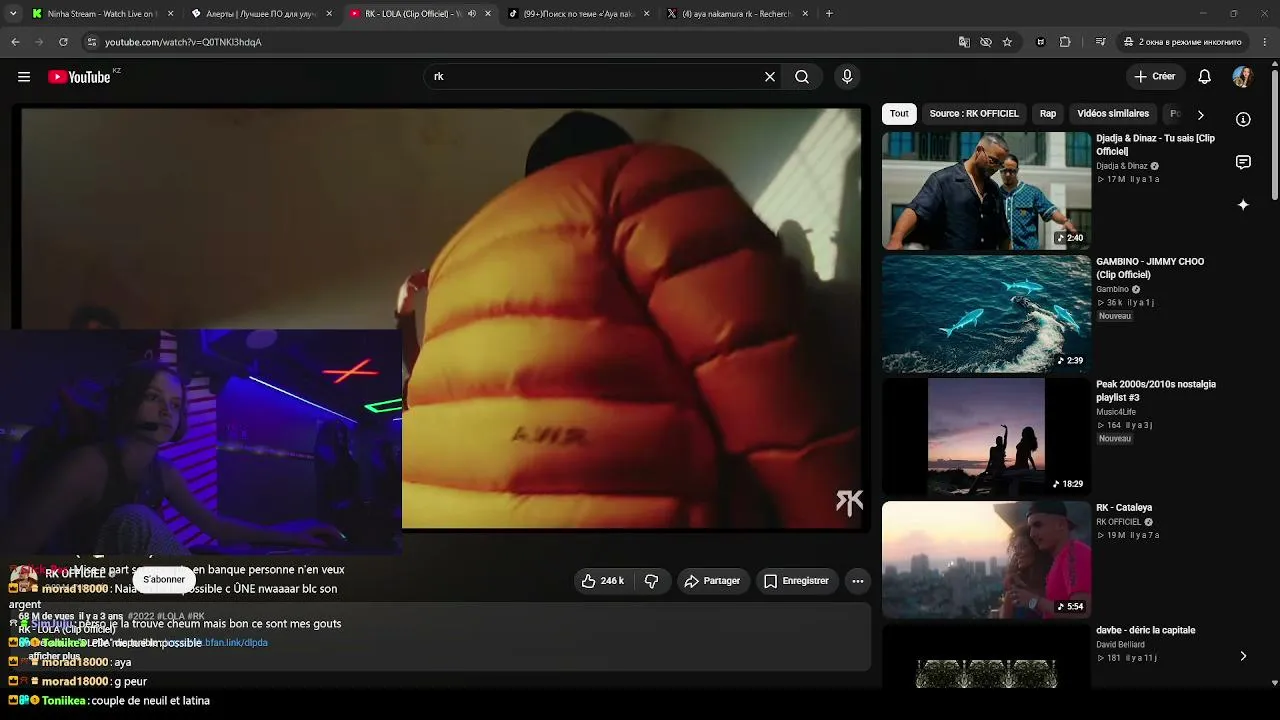
Task: Open Djadja & Dinaz Tu sais thumbnail
Action: click(x=986, y=191)
